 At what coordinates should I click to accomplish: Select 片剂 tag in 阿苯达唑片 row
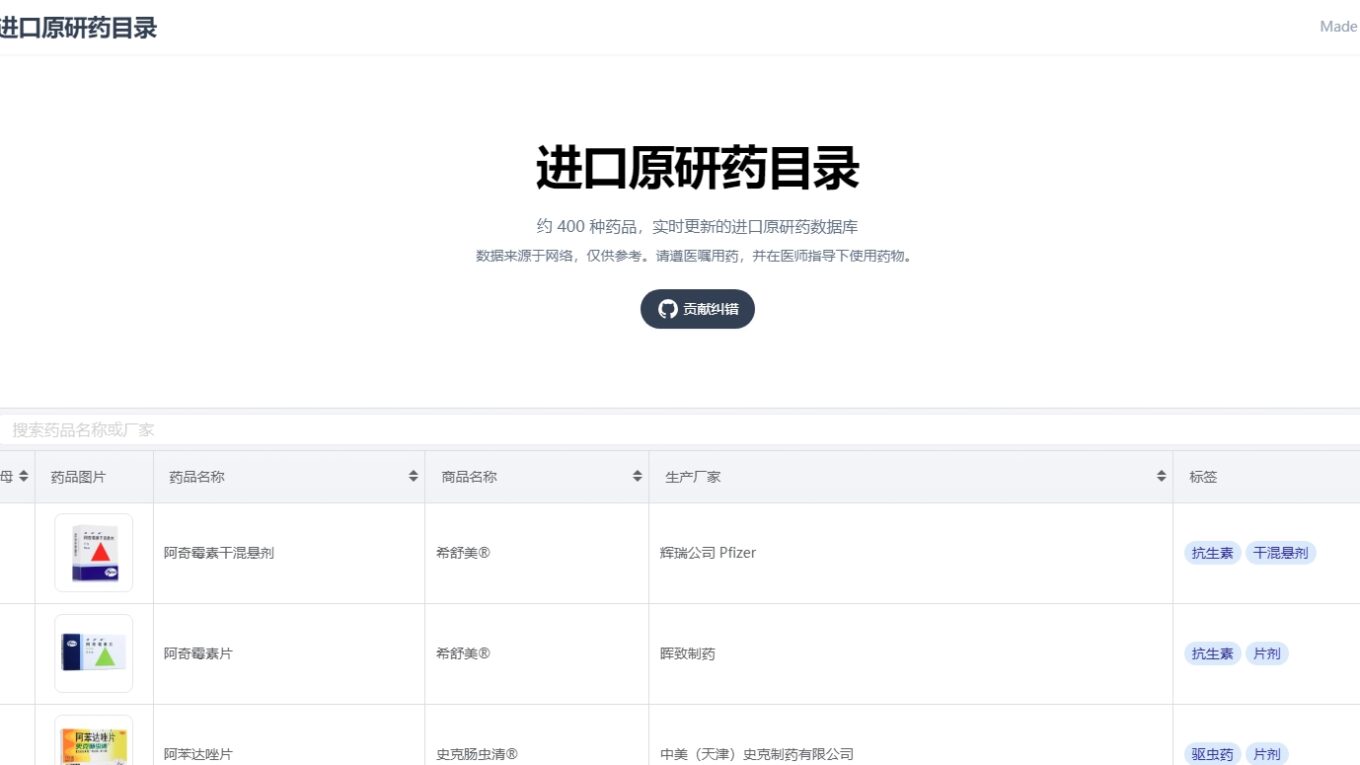coord(1267,754)
